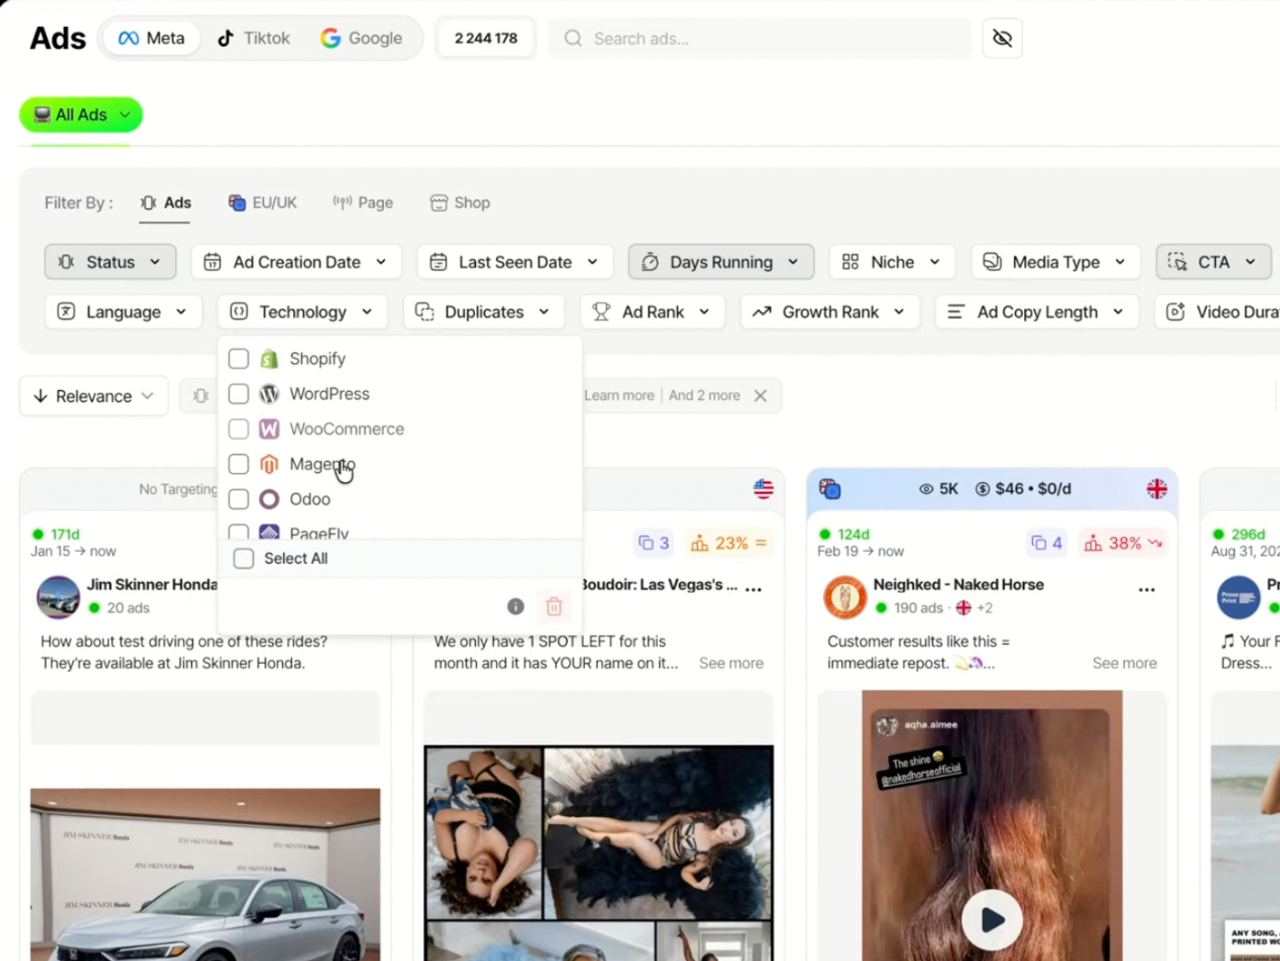Select the EU/UK filter tab
Viewport: 1280px width, 961px height.
[263, 203]
